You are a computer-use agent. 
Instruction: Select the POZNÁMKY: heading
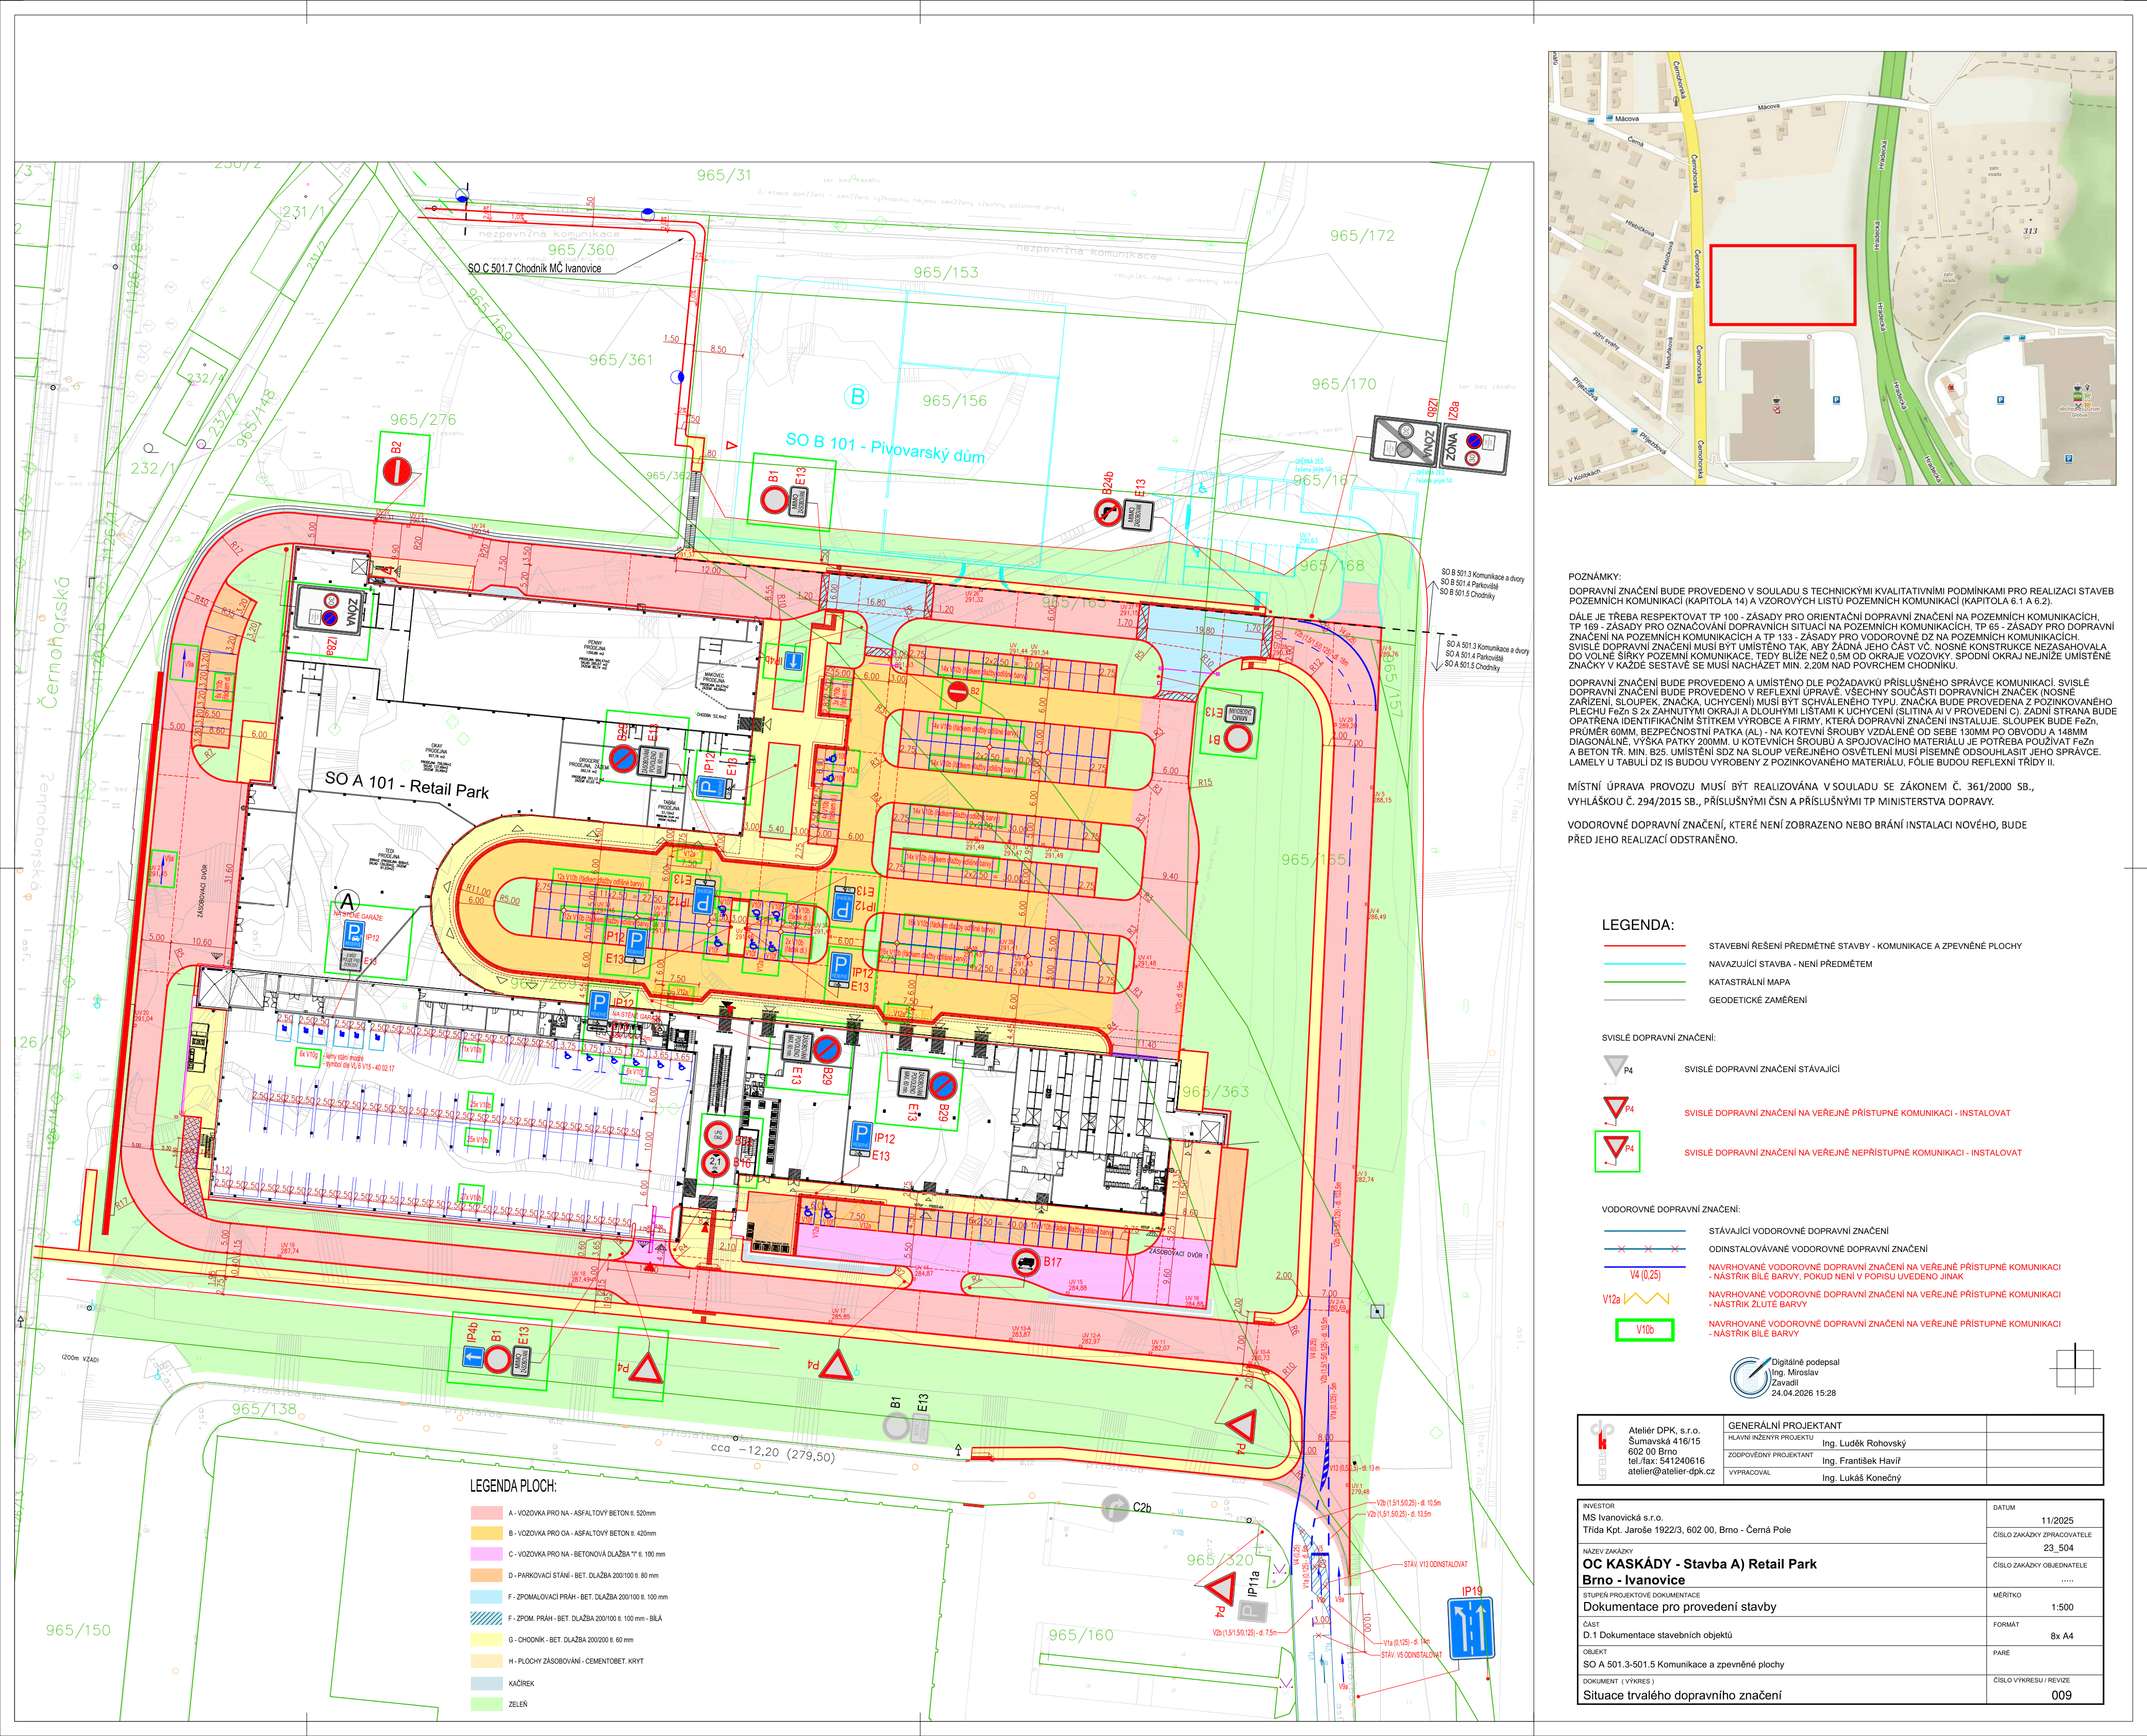1594,577
